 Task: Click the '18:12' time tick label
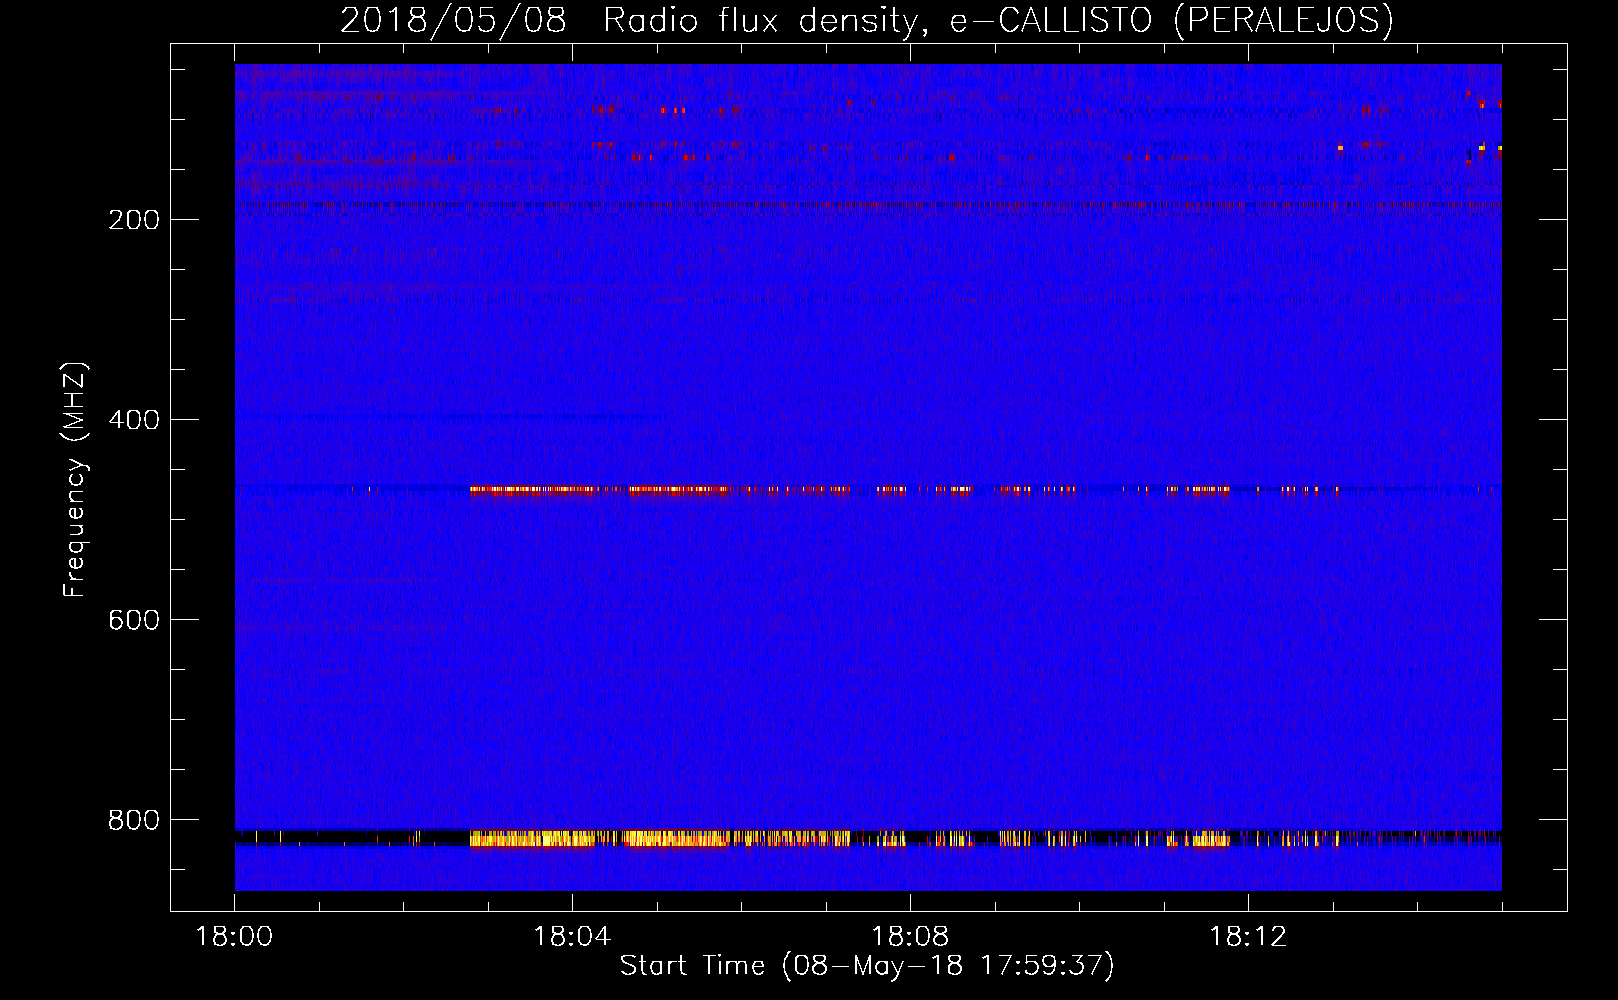[x=1248, y=937]
